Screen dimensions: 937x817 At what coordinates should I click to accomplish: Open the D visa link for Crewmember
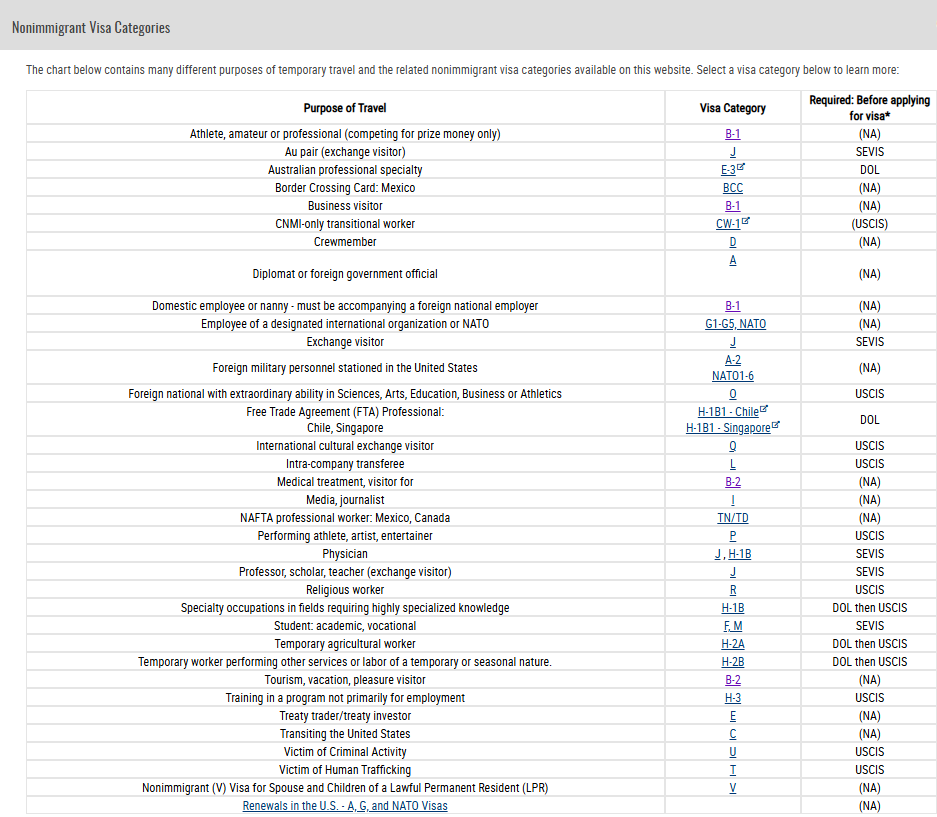tap(733, 242)
